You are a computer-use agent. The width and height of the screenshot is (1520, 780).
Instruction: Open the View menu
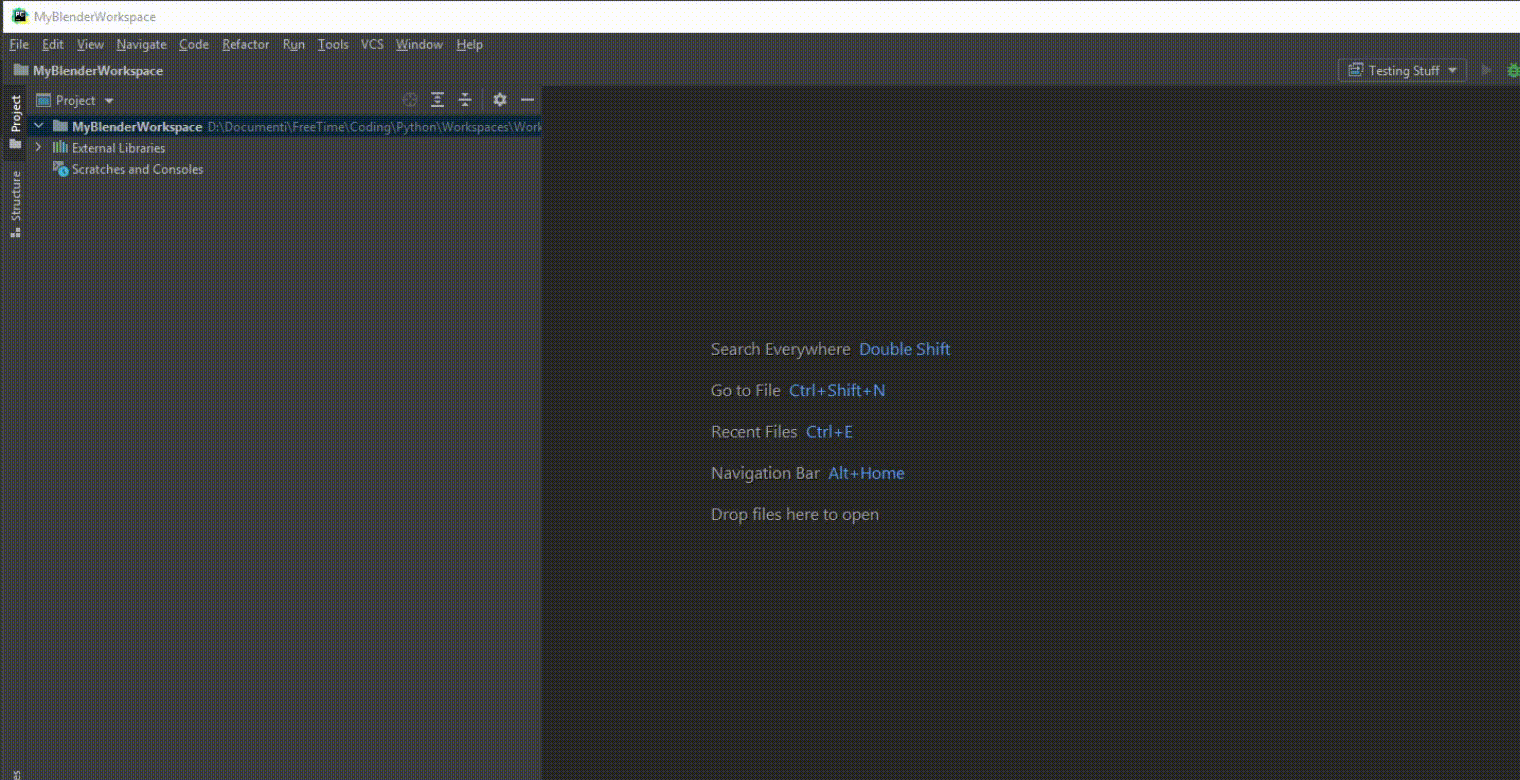click(x=90, y=44)
